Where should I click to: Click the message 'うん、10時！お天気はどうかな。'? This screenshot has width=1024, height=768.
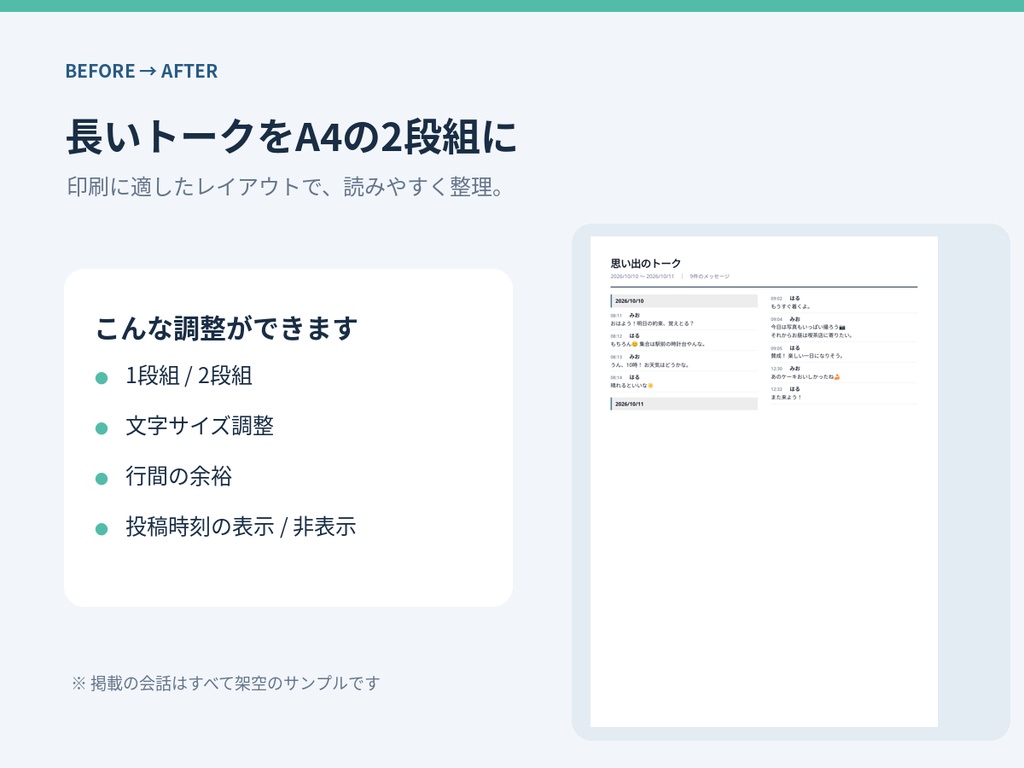650,365
